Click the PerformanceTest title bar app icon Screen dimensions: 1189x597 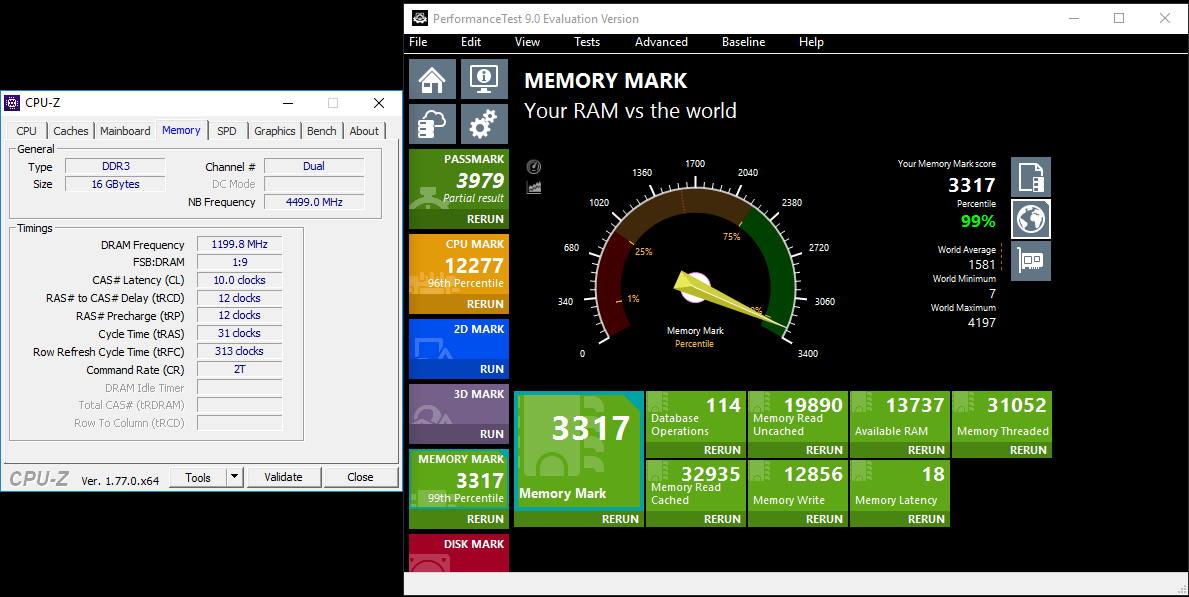click(419, 18)
